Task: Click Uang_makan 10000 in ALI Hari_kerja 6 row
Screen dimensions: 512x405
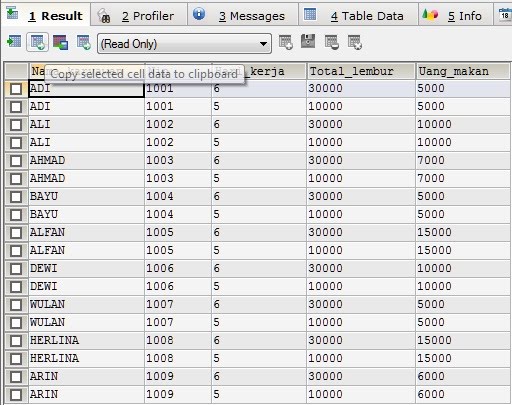Action: coord(463,124)
